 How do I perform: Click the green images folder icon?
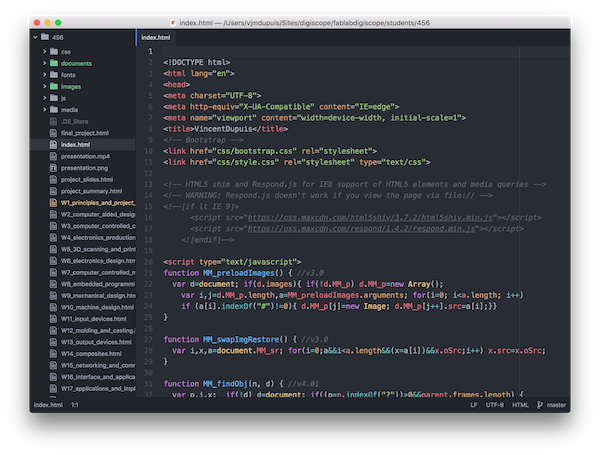54,86
